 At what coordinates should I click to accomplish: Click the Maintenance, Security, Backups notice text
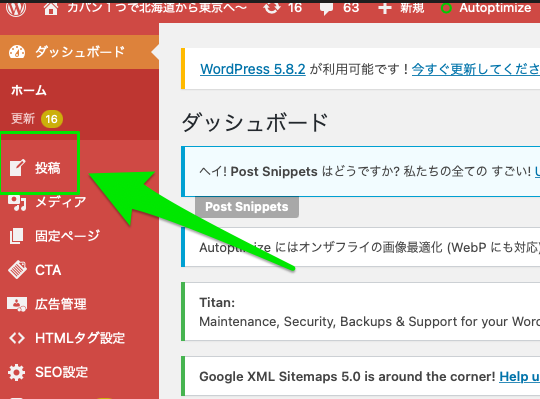tap(370, 322)
